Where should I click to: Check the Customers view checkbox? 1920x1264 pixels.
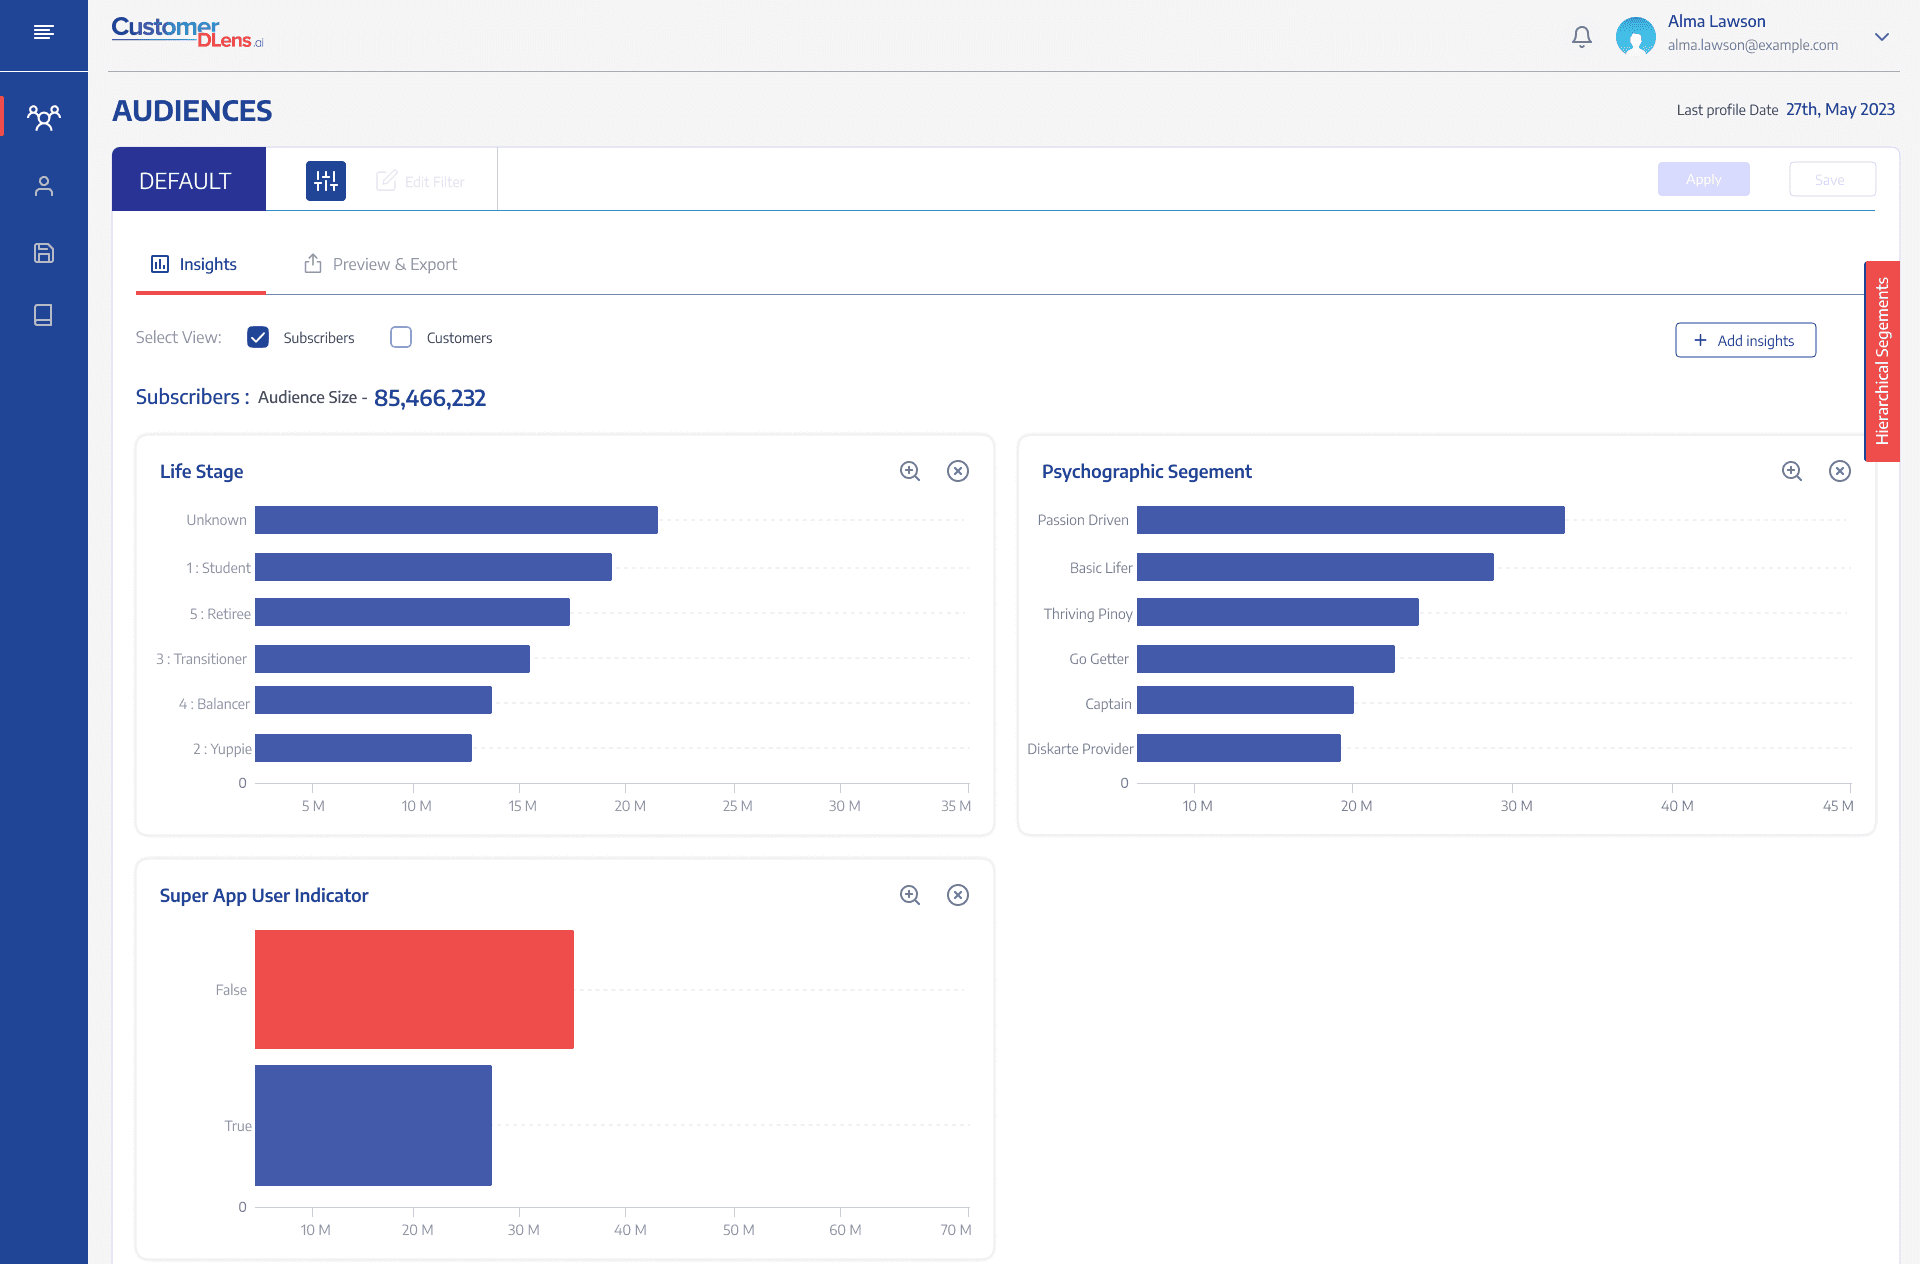coord(401,337)
